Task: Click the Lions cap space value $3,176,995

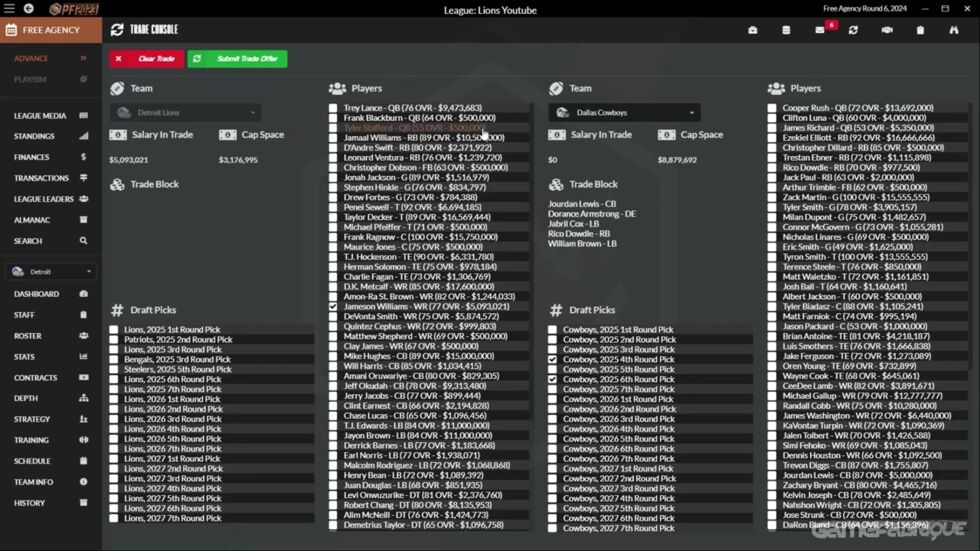Action: (x=238, y=160)
